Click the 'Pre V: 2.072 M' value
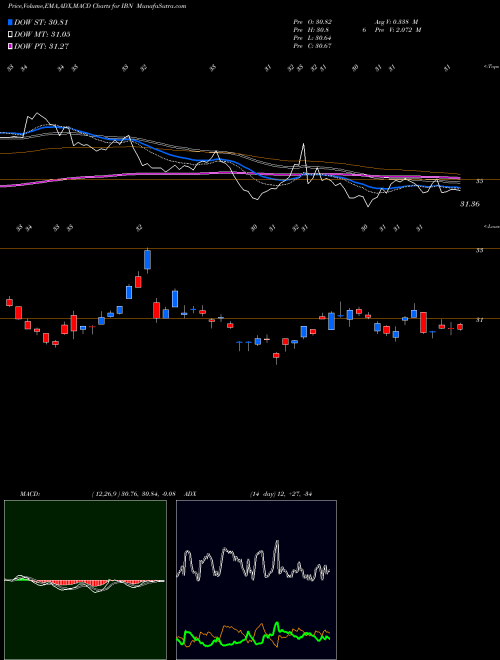500x660 pixels. pos(399,30)
